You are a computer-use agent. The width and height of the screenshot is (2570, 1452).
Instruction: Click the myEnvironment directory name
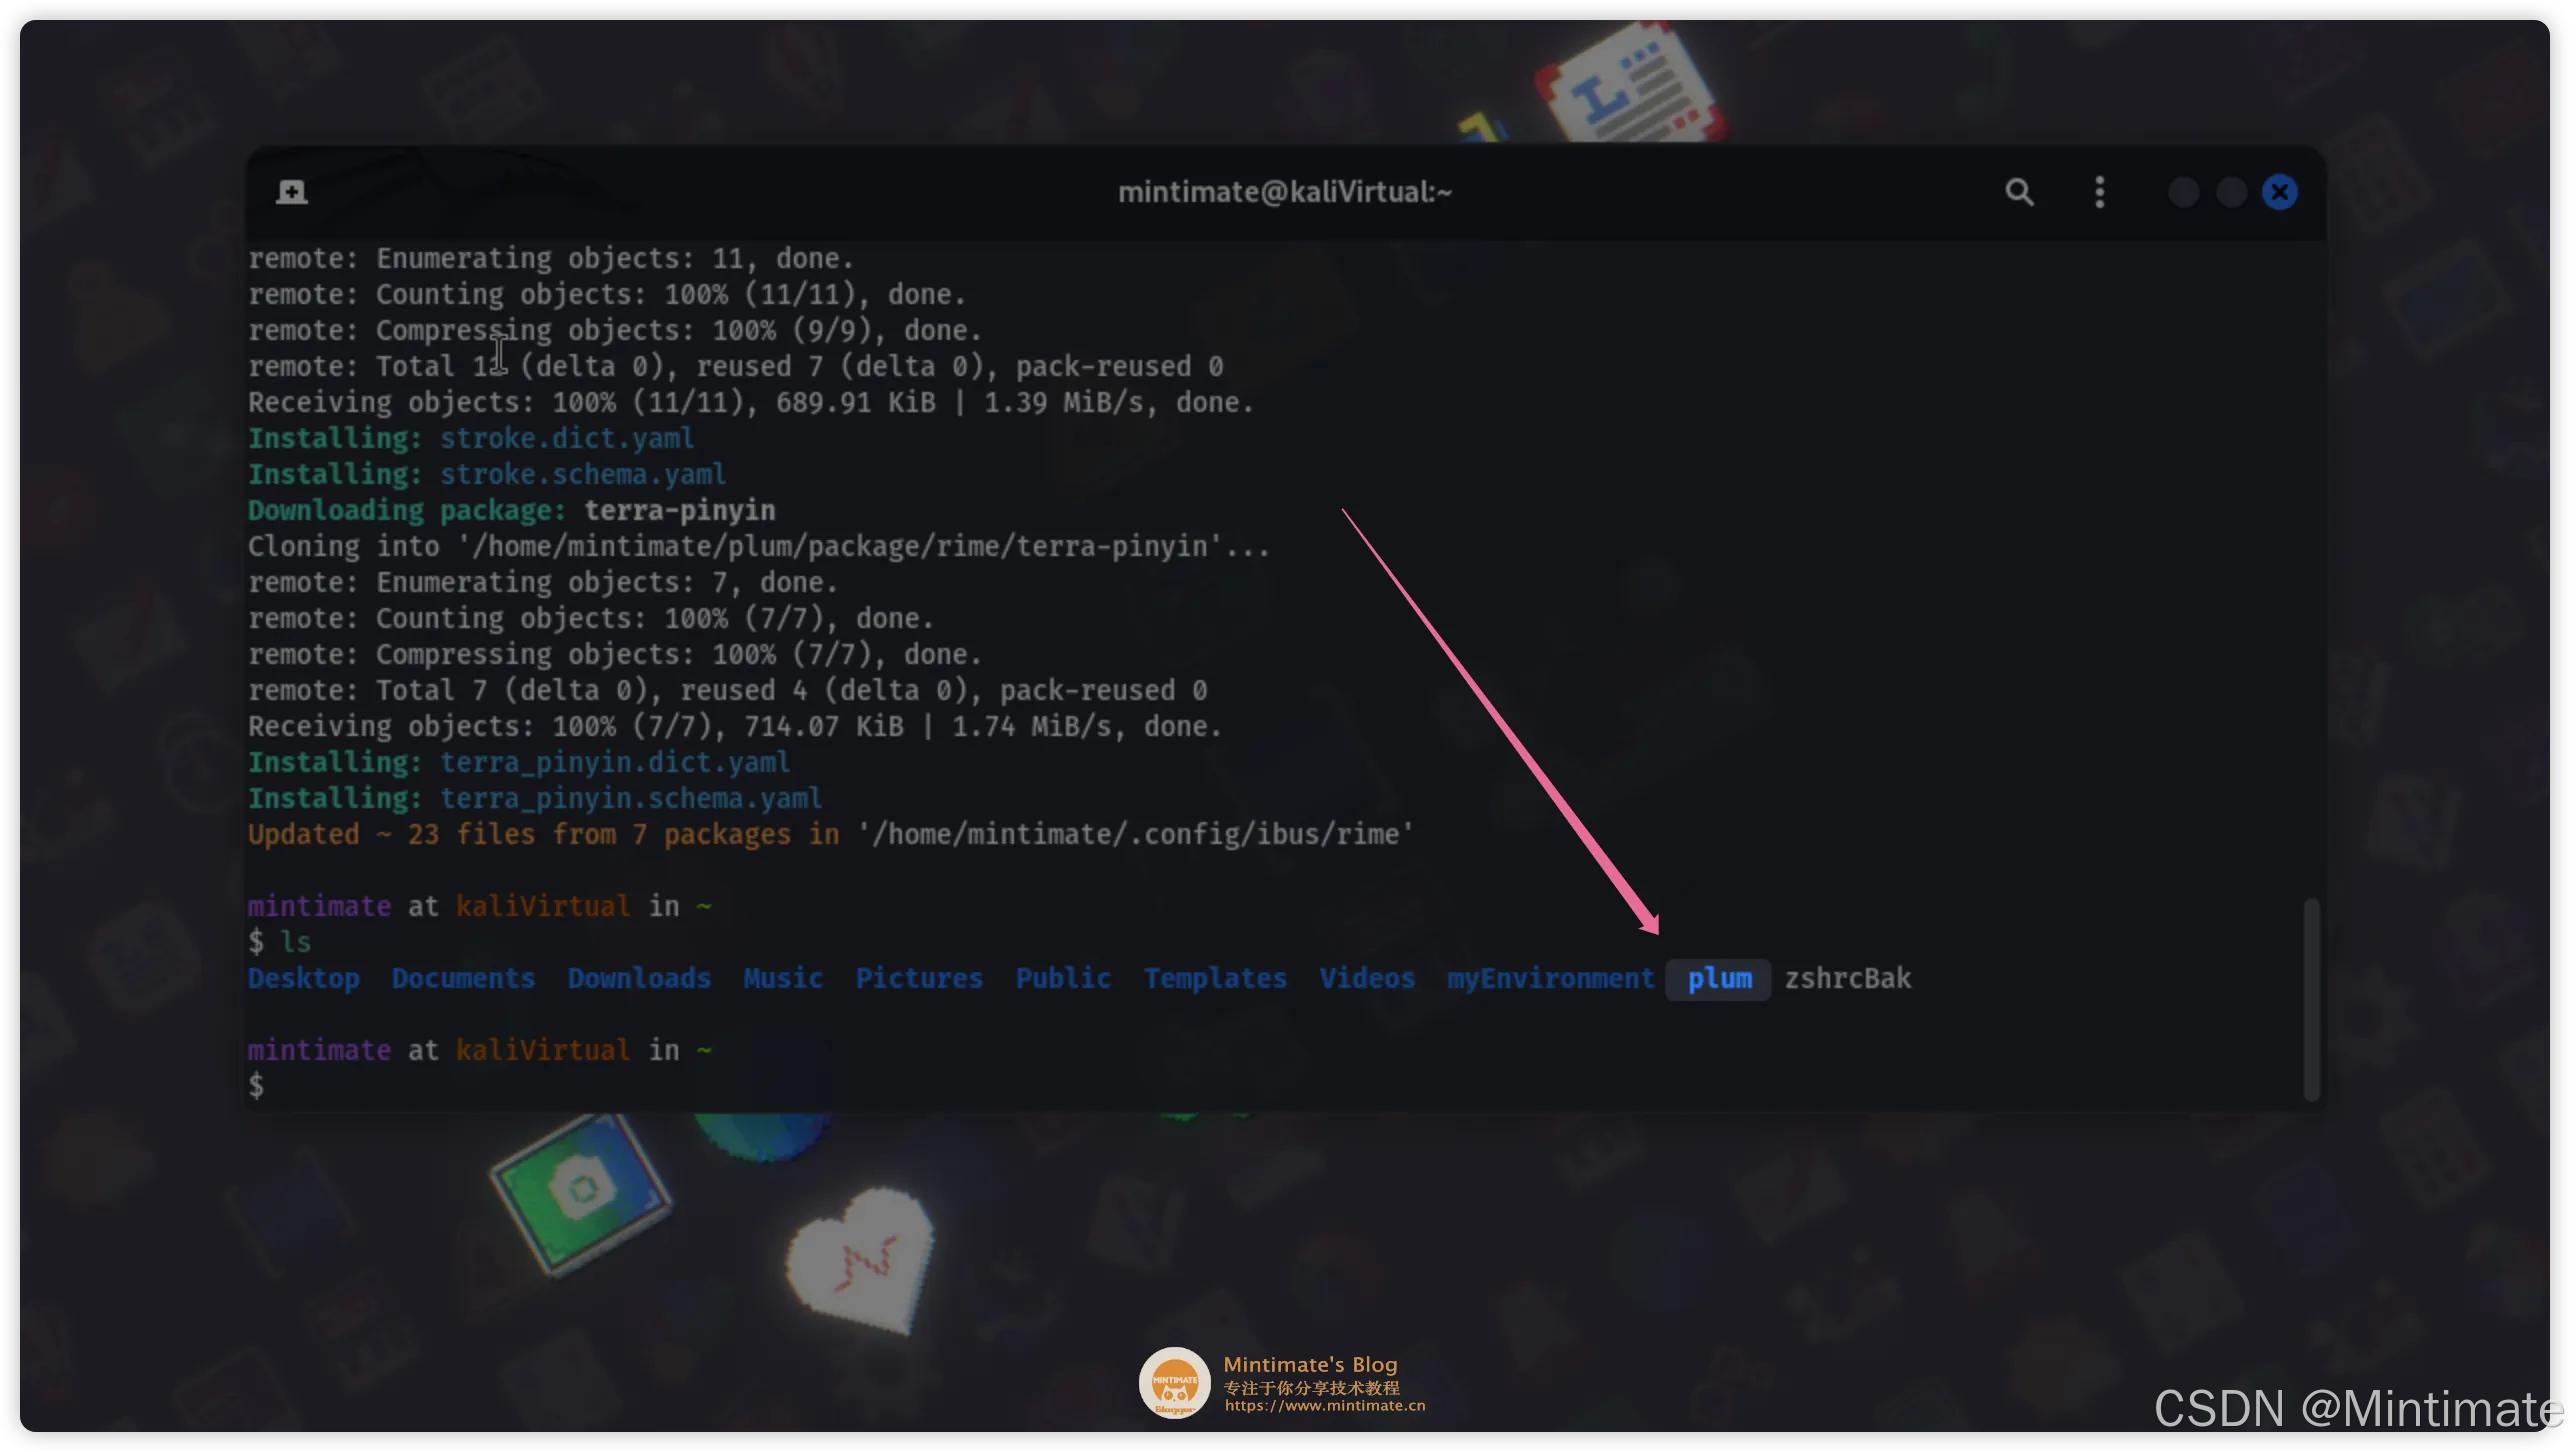[x=1551, y=978]
